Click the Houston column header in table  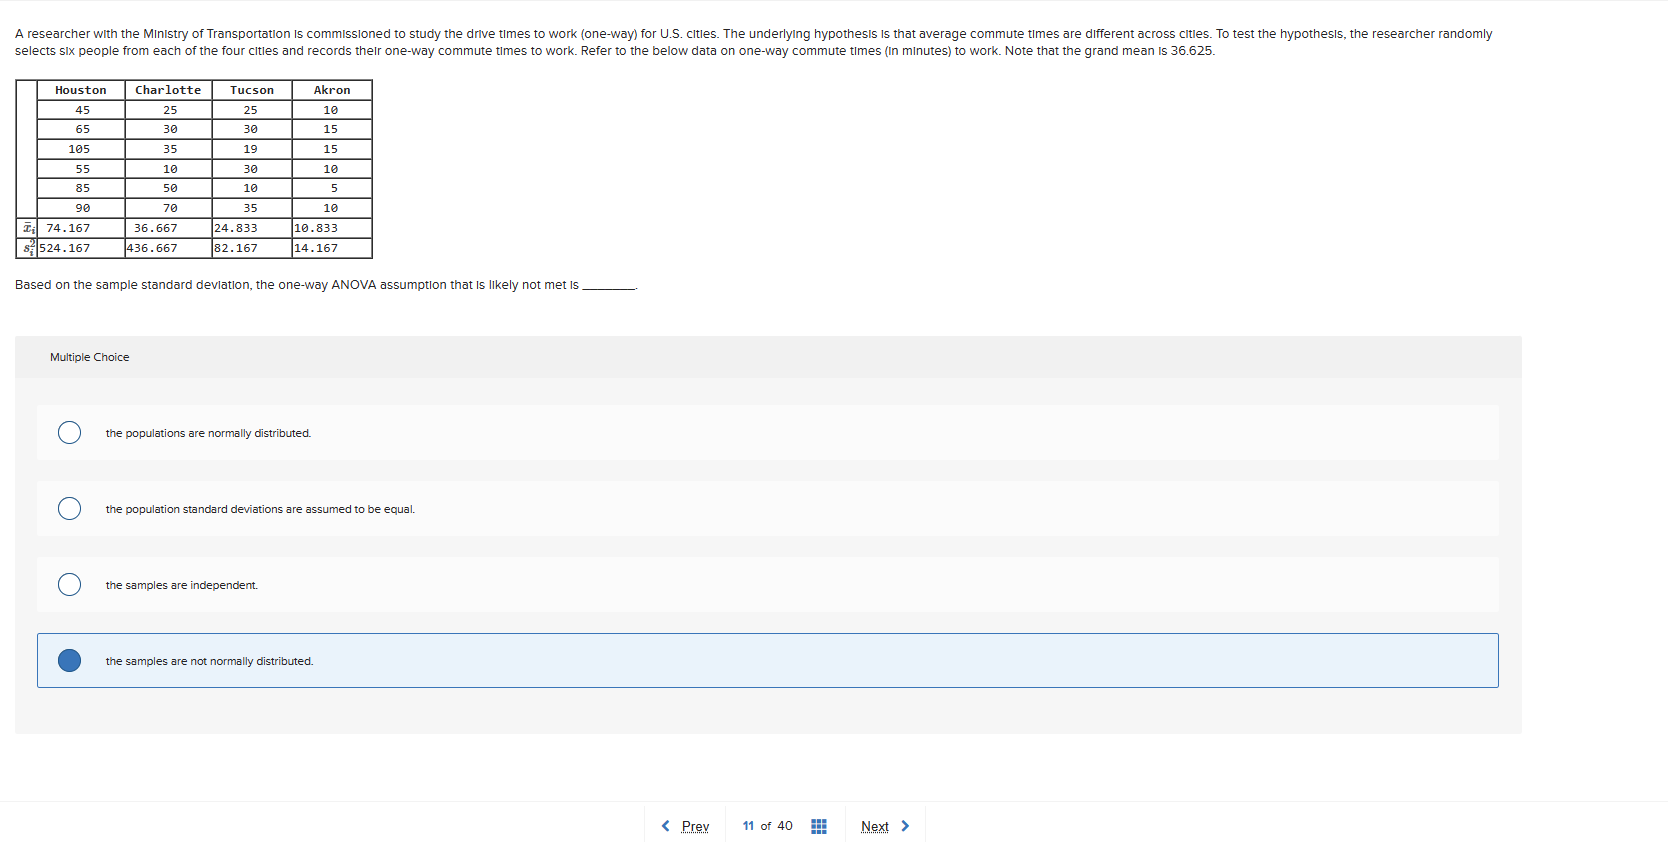point(80,90)
